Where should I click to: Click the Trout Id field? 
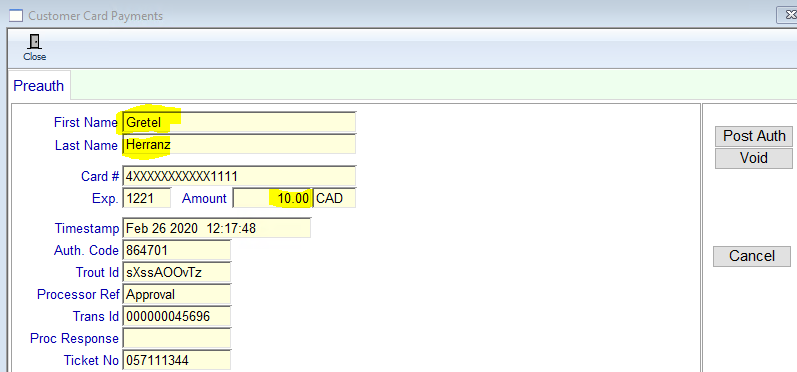[176, 272]
